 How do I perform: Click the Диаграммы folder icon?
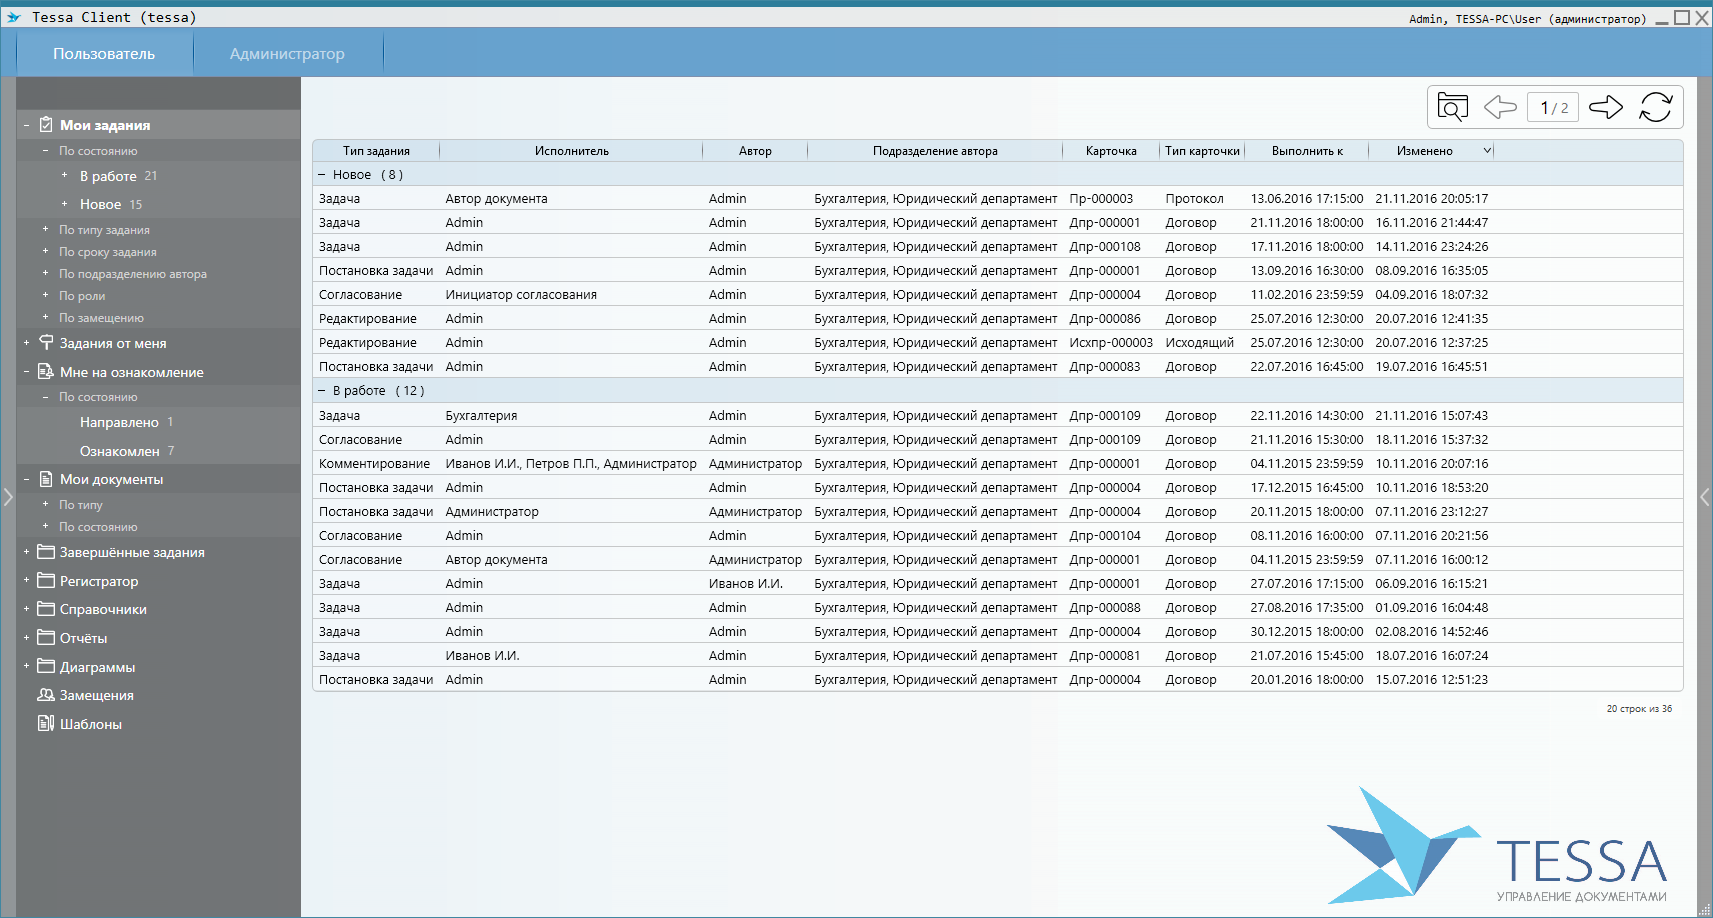tap(46, 666)
